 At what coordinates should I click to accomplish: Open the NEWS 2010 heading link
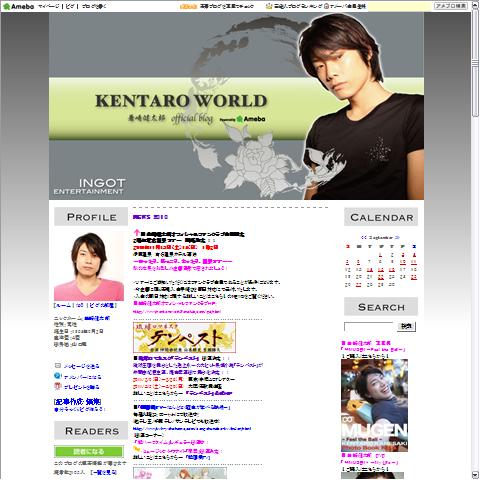[150, 217]
